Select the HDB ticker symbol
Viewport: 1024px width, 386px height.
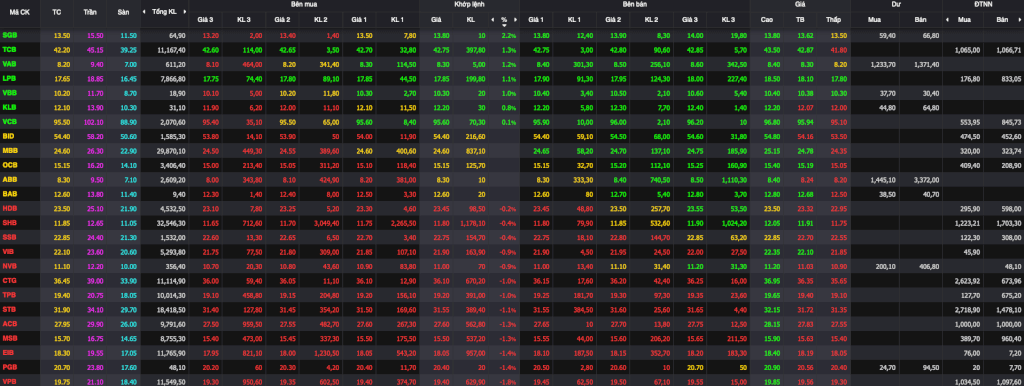point(10,208)
